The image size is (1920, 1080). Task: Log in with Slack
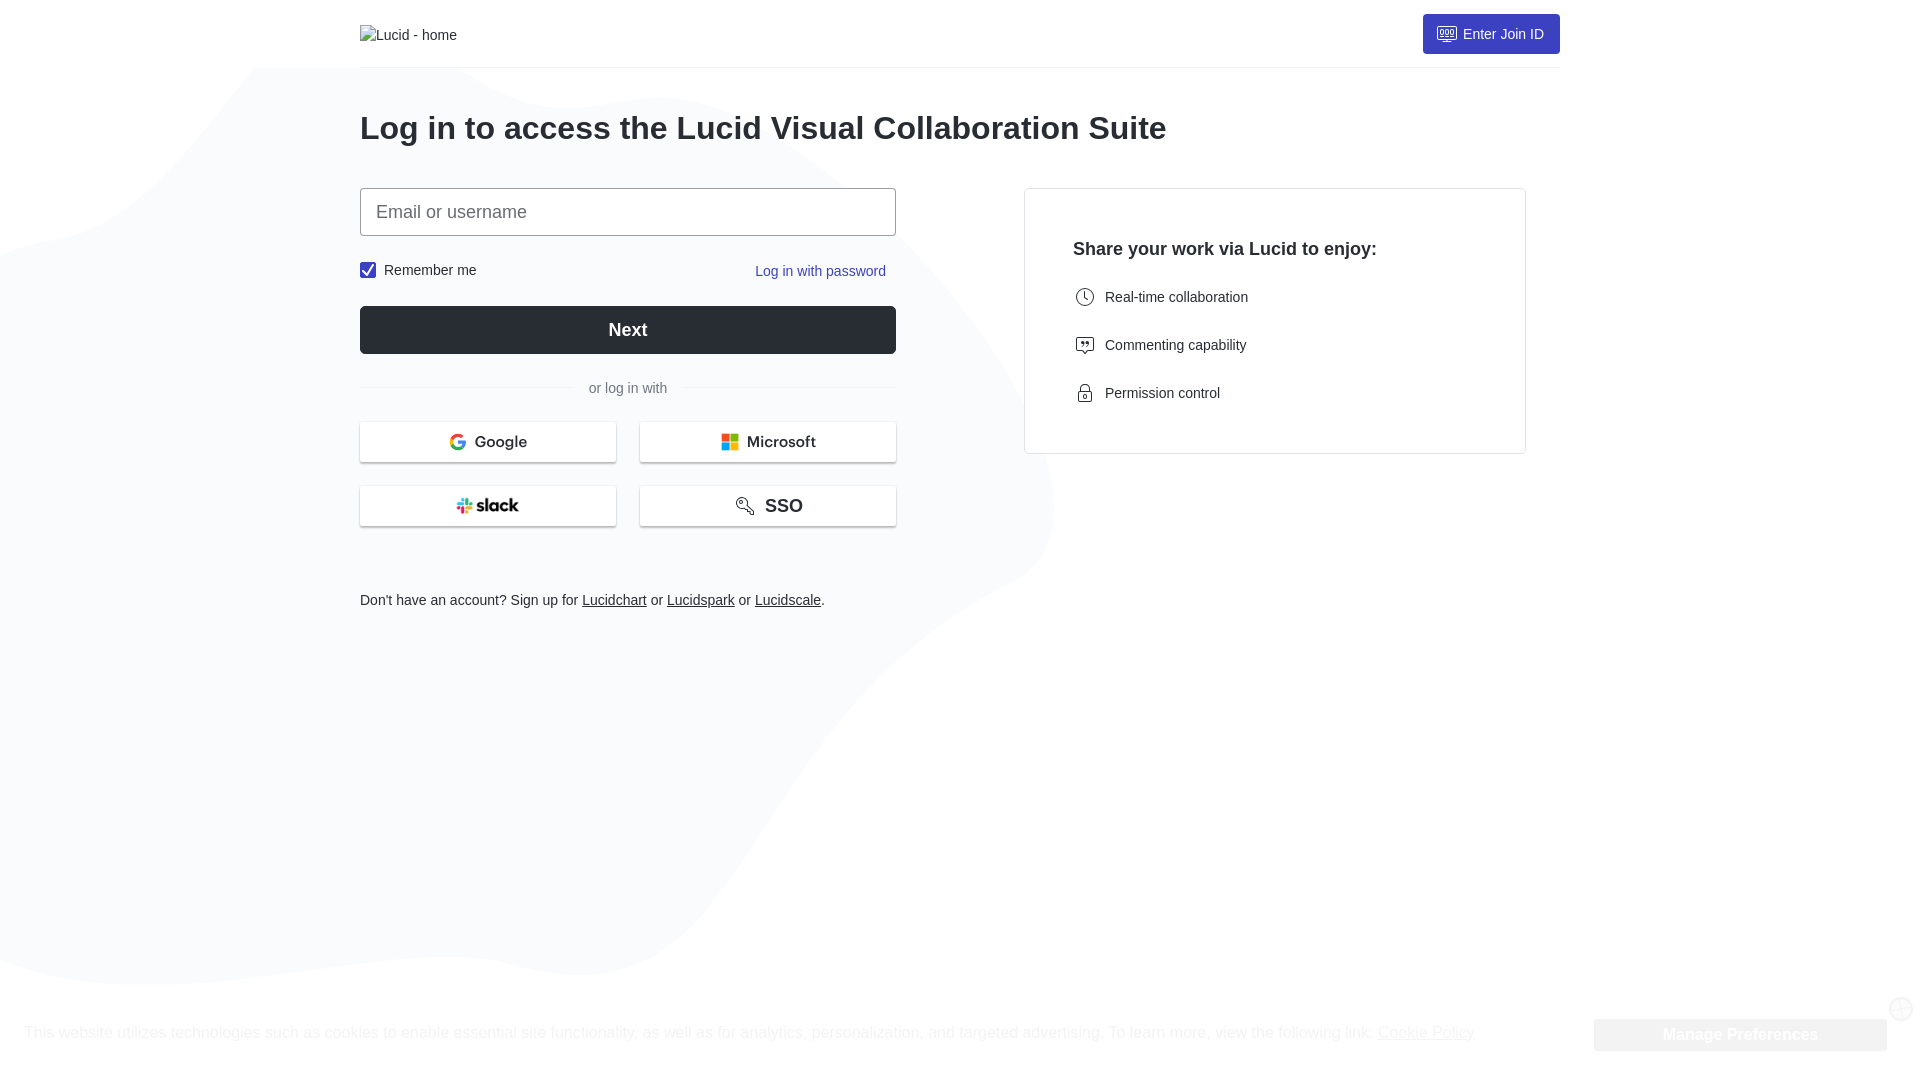[488, 506]
